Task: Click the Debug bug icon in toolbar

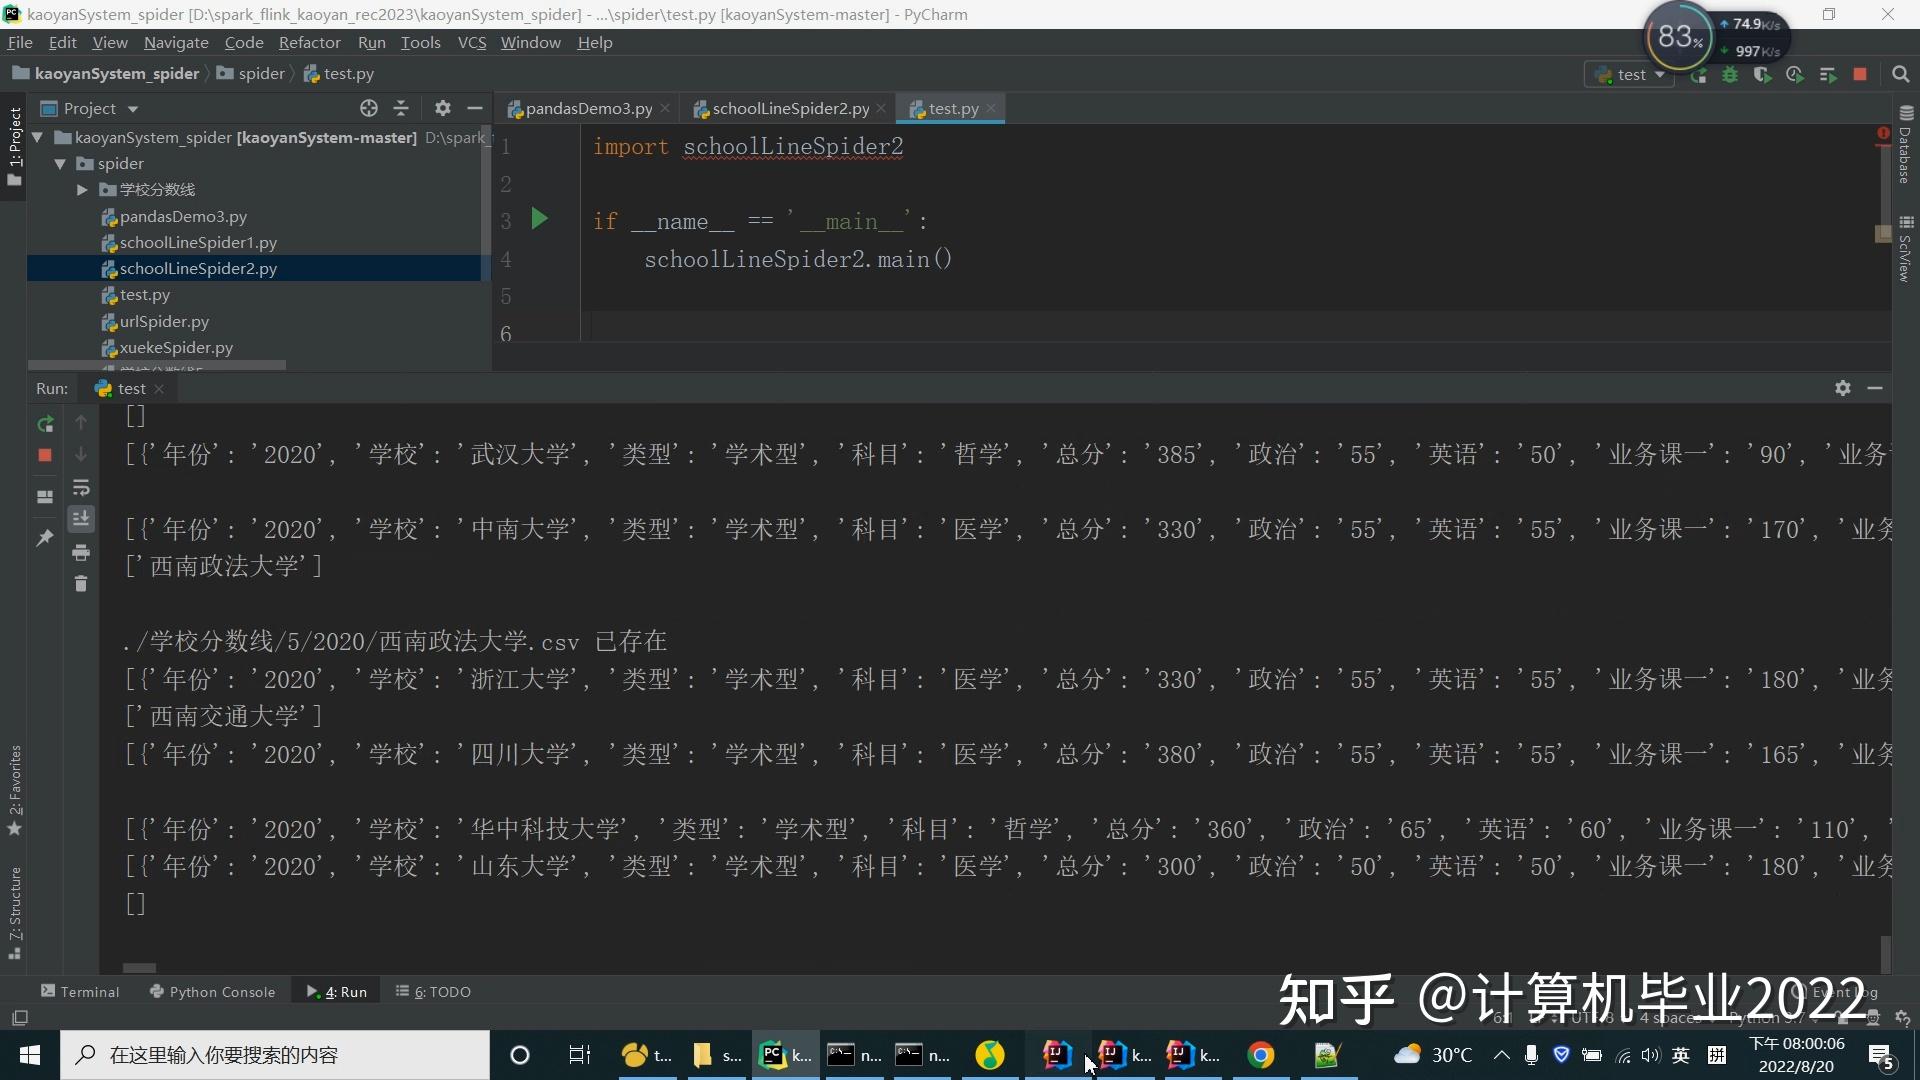Action: (x=1730, y=75)
